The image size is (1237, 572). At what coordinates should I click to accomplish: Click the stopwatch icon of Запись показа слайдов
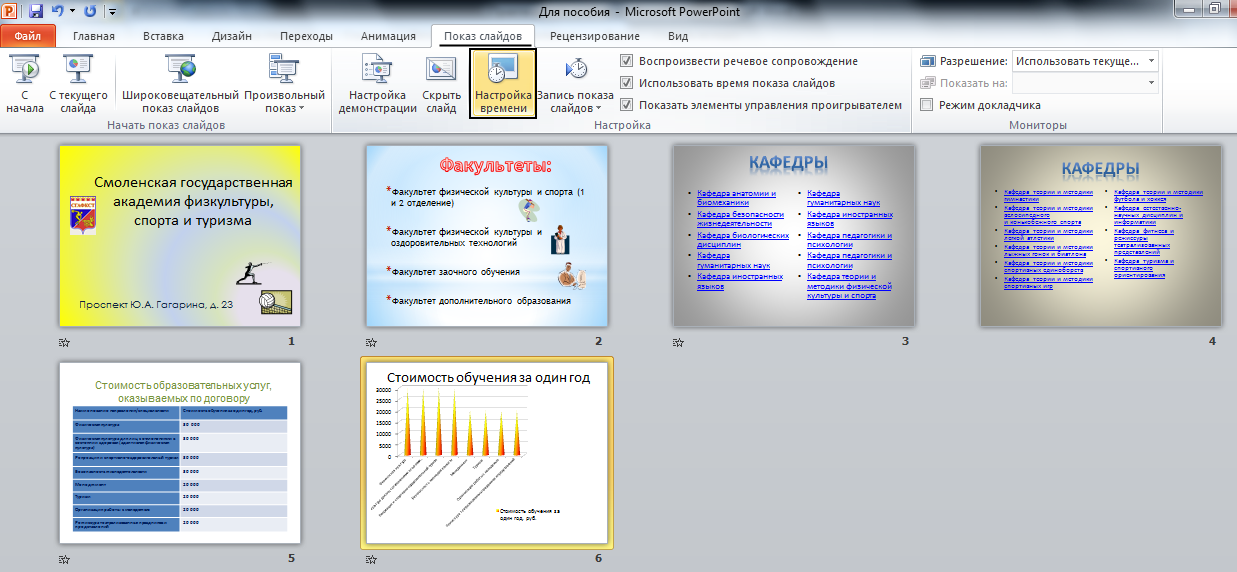coord(577,68)
